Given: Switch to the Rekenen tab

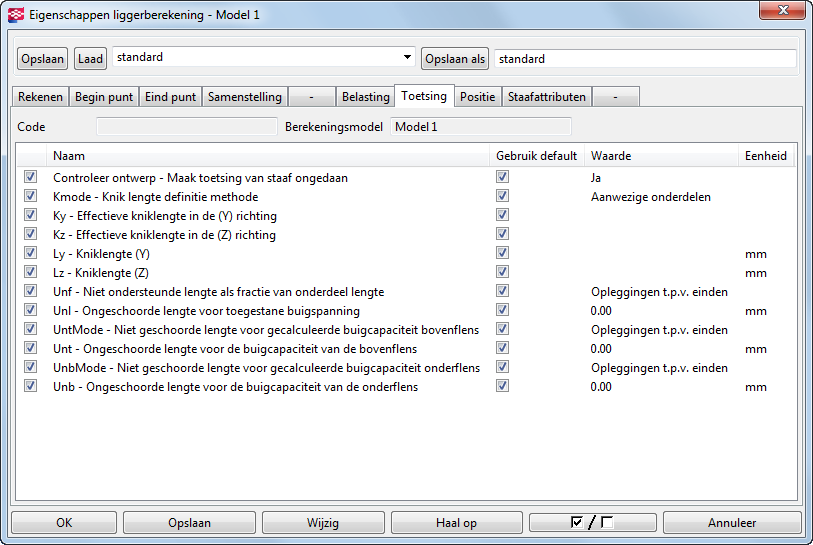Looking at the screenshot, I should coord(40,96).
